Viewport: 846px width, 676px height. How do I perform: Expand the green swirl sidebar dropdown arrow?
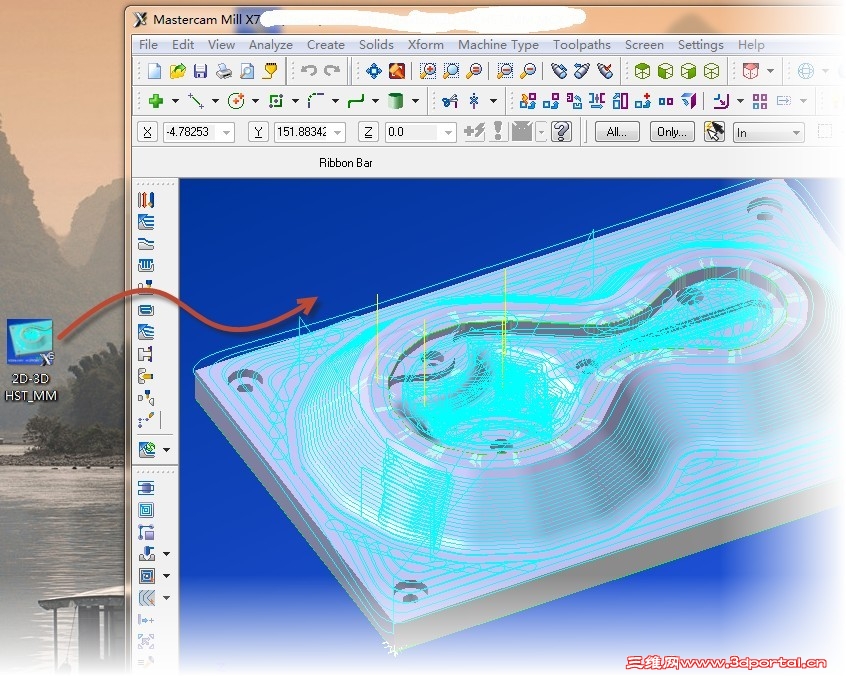point(166,449)
